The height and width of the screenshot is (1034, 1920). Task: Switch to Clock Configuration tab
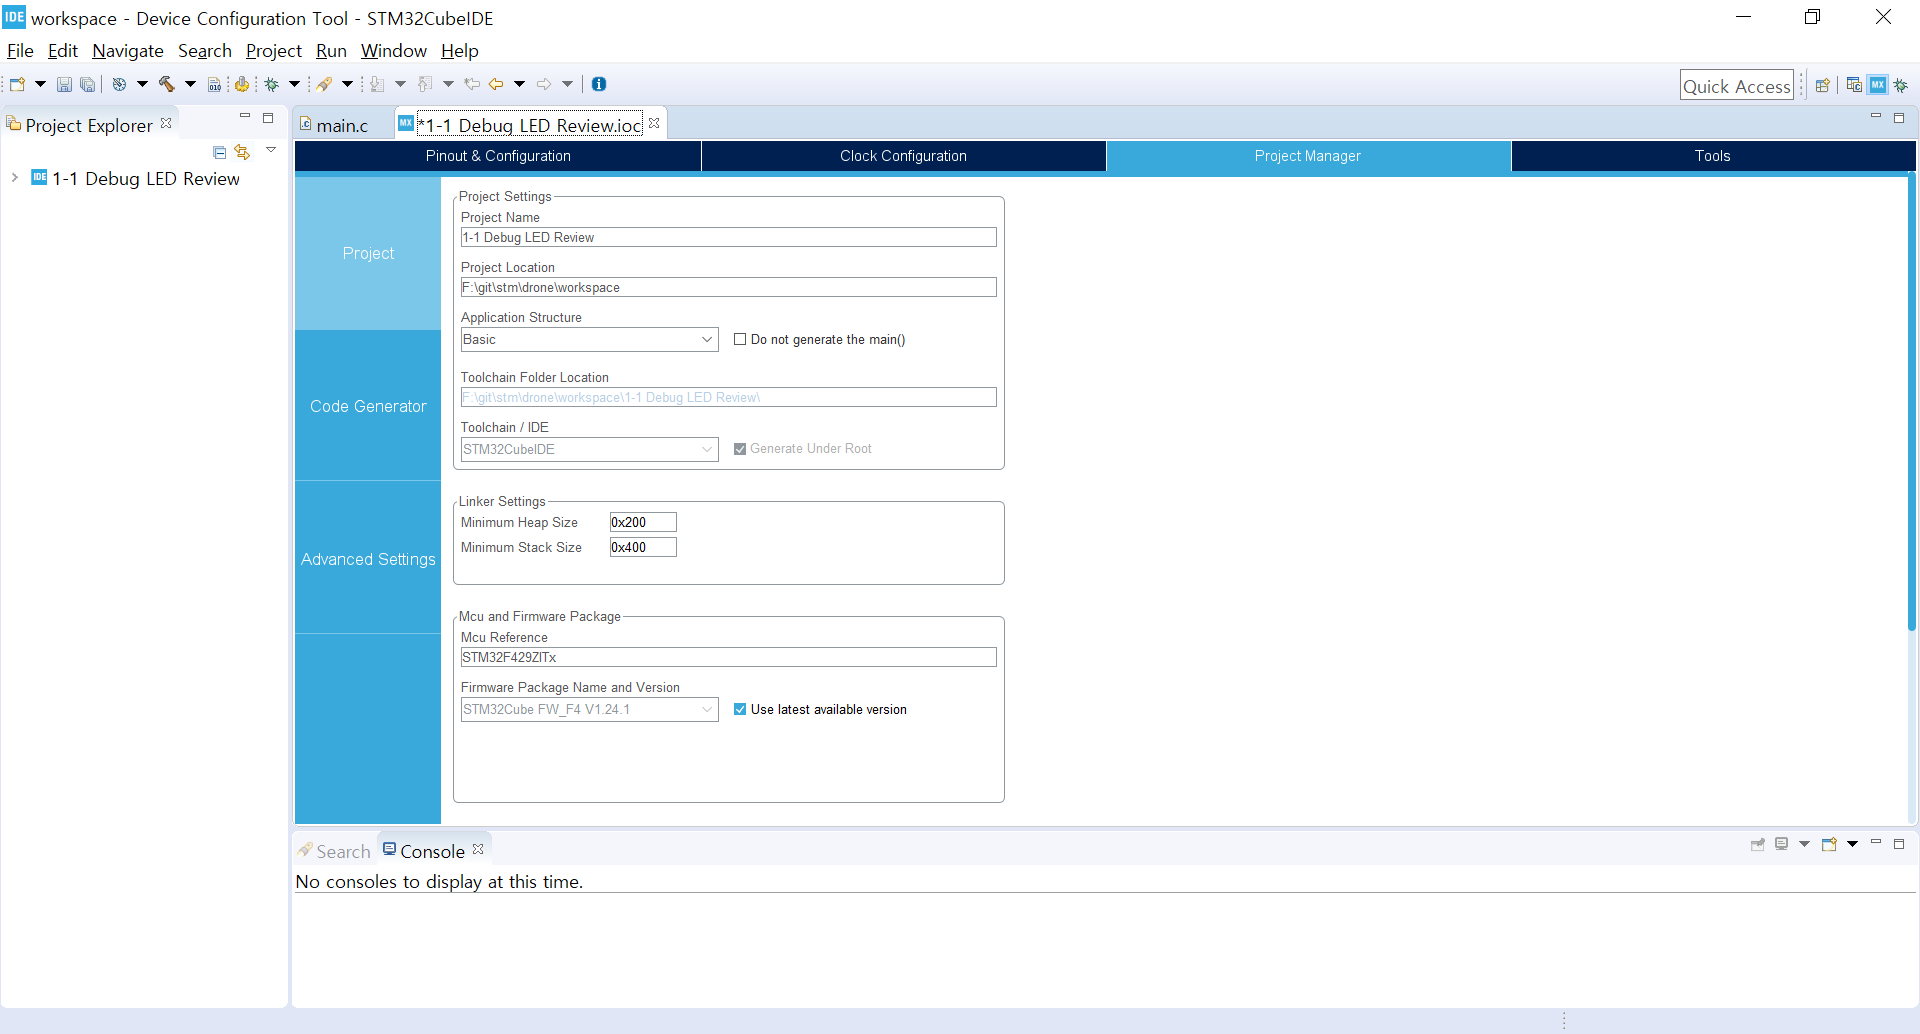903,156
